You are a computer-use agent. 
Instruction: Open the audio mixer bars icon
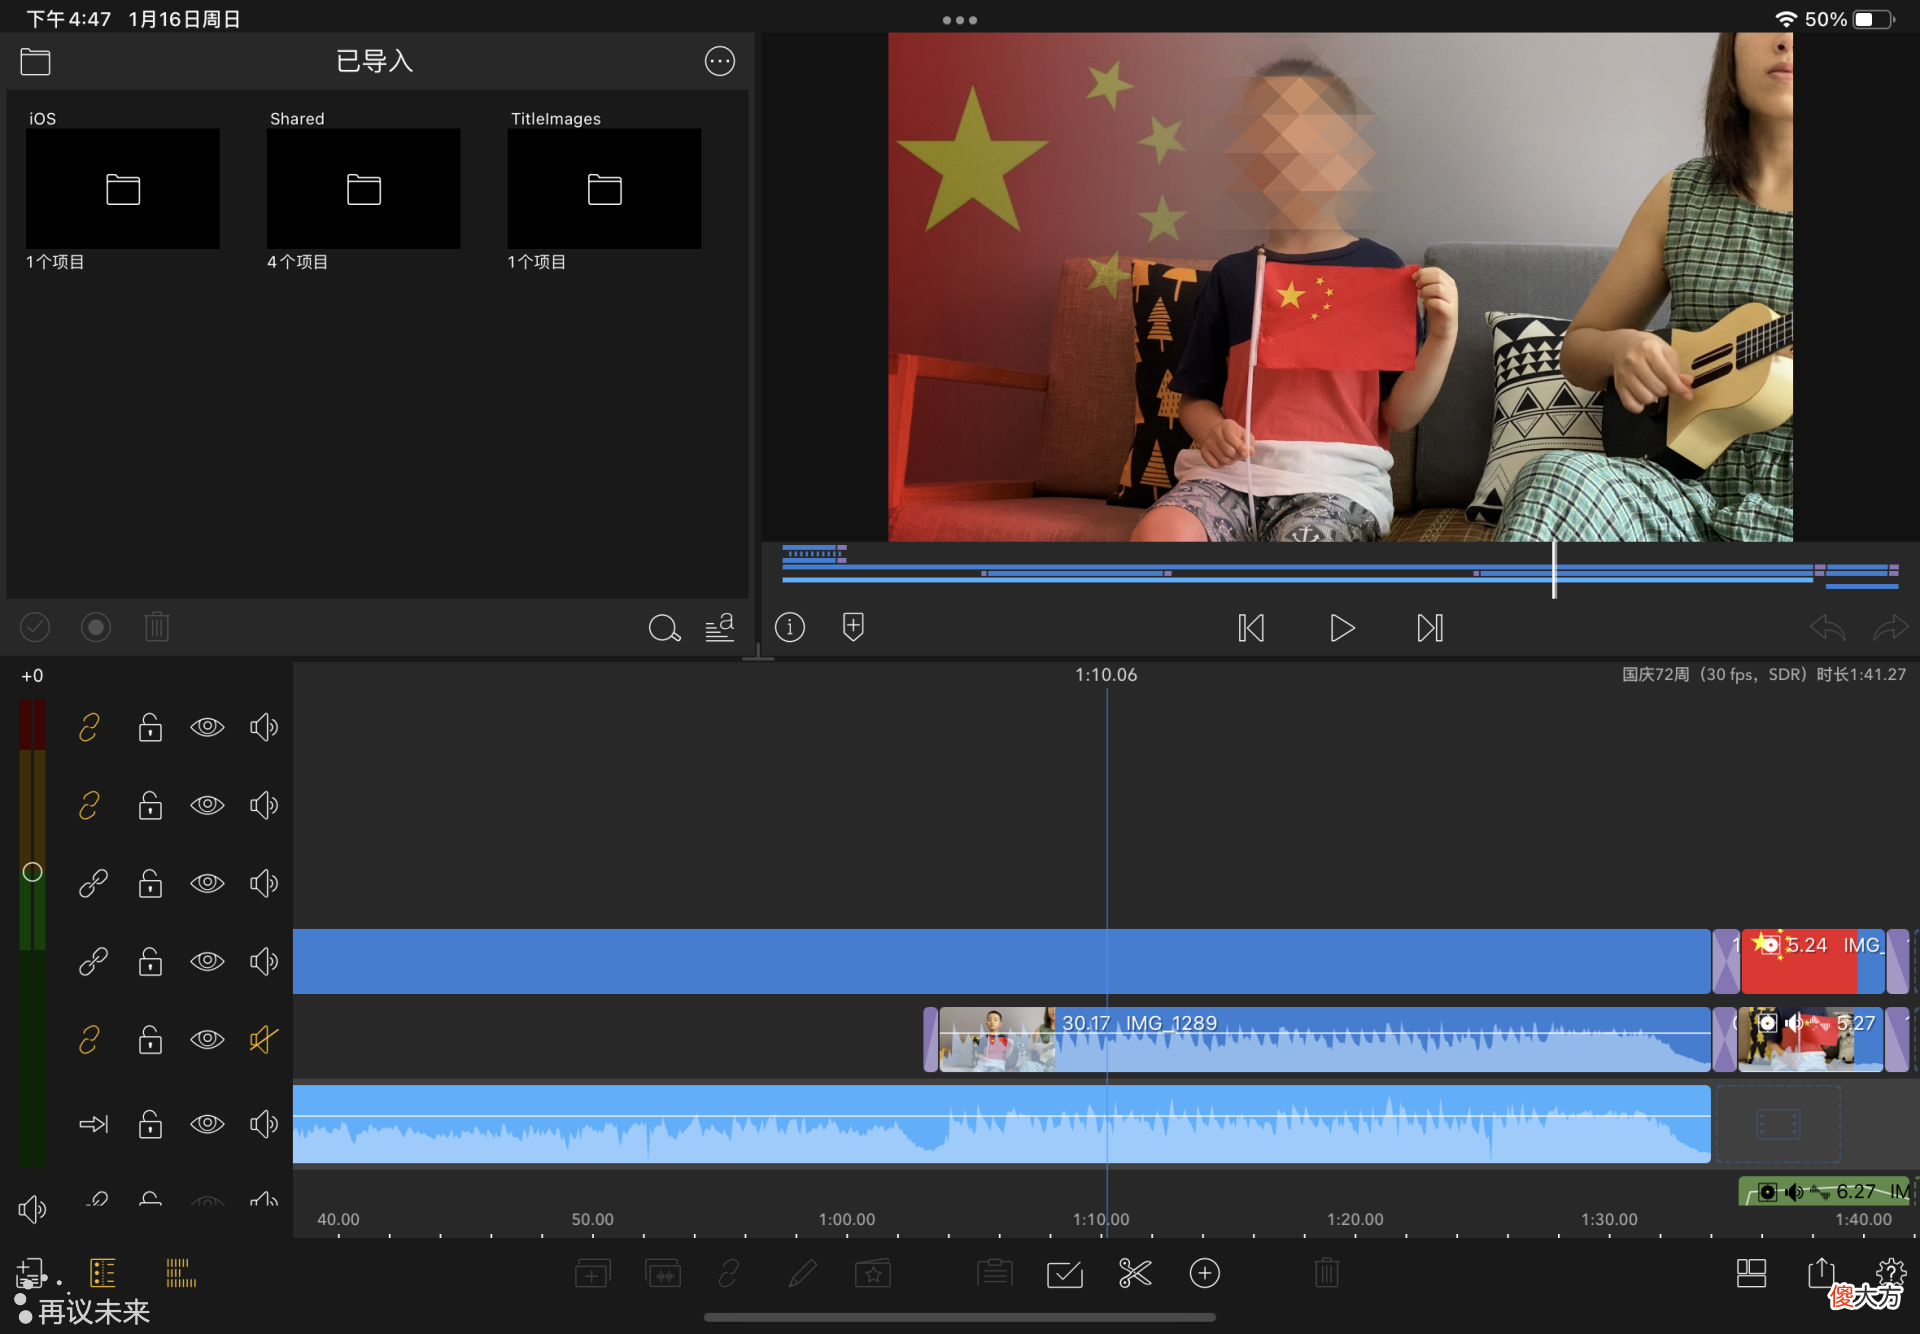tap(181, 1273)
